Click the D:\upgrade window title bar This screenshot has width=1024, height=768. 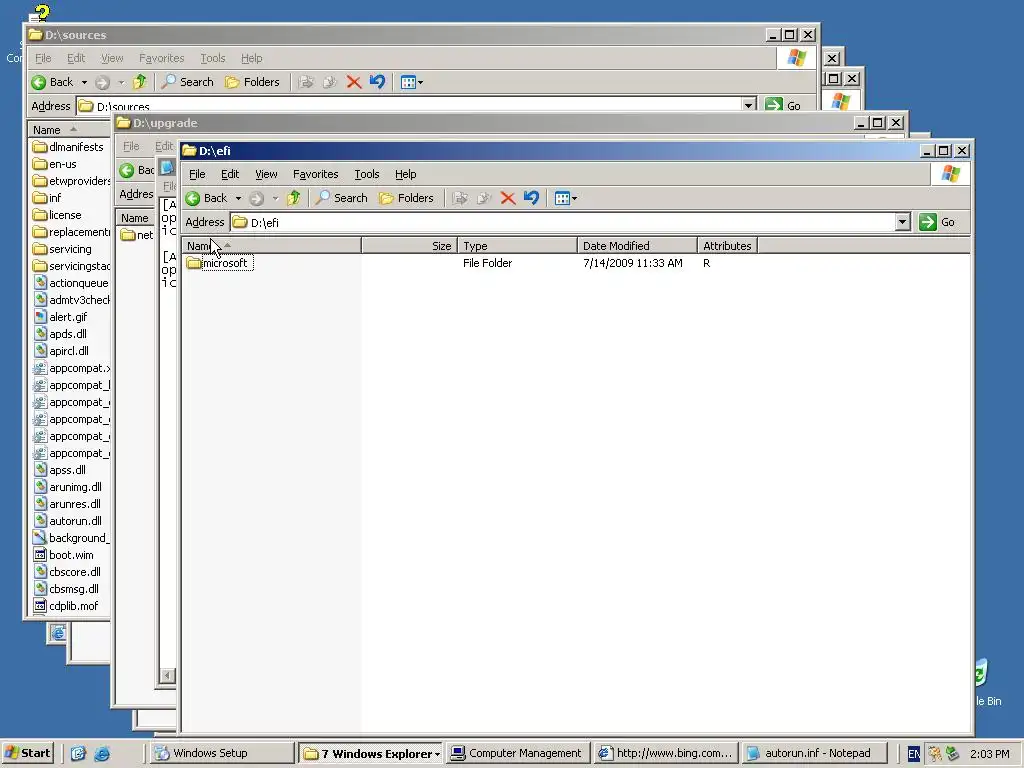click(483, 123)
